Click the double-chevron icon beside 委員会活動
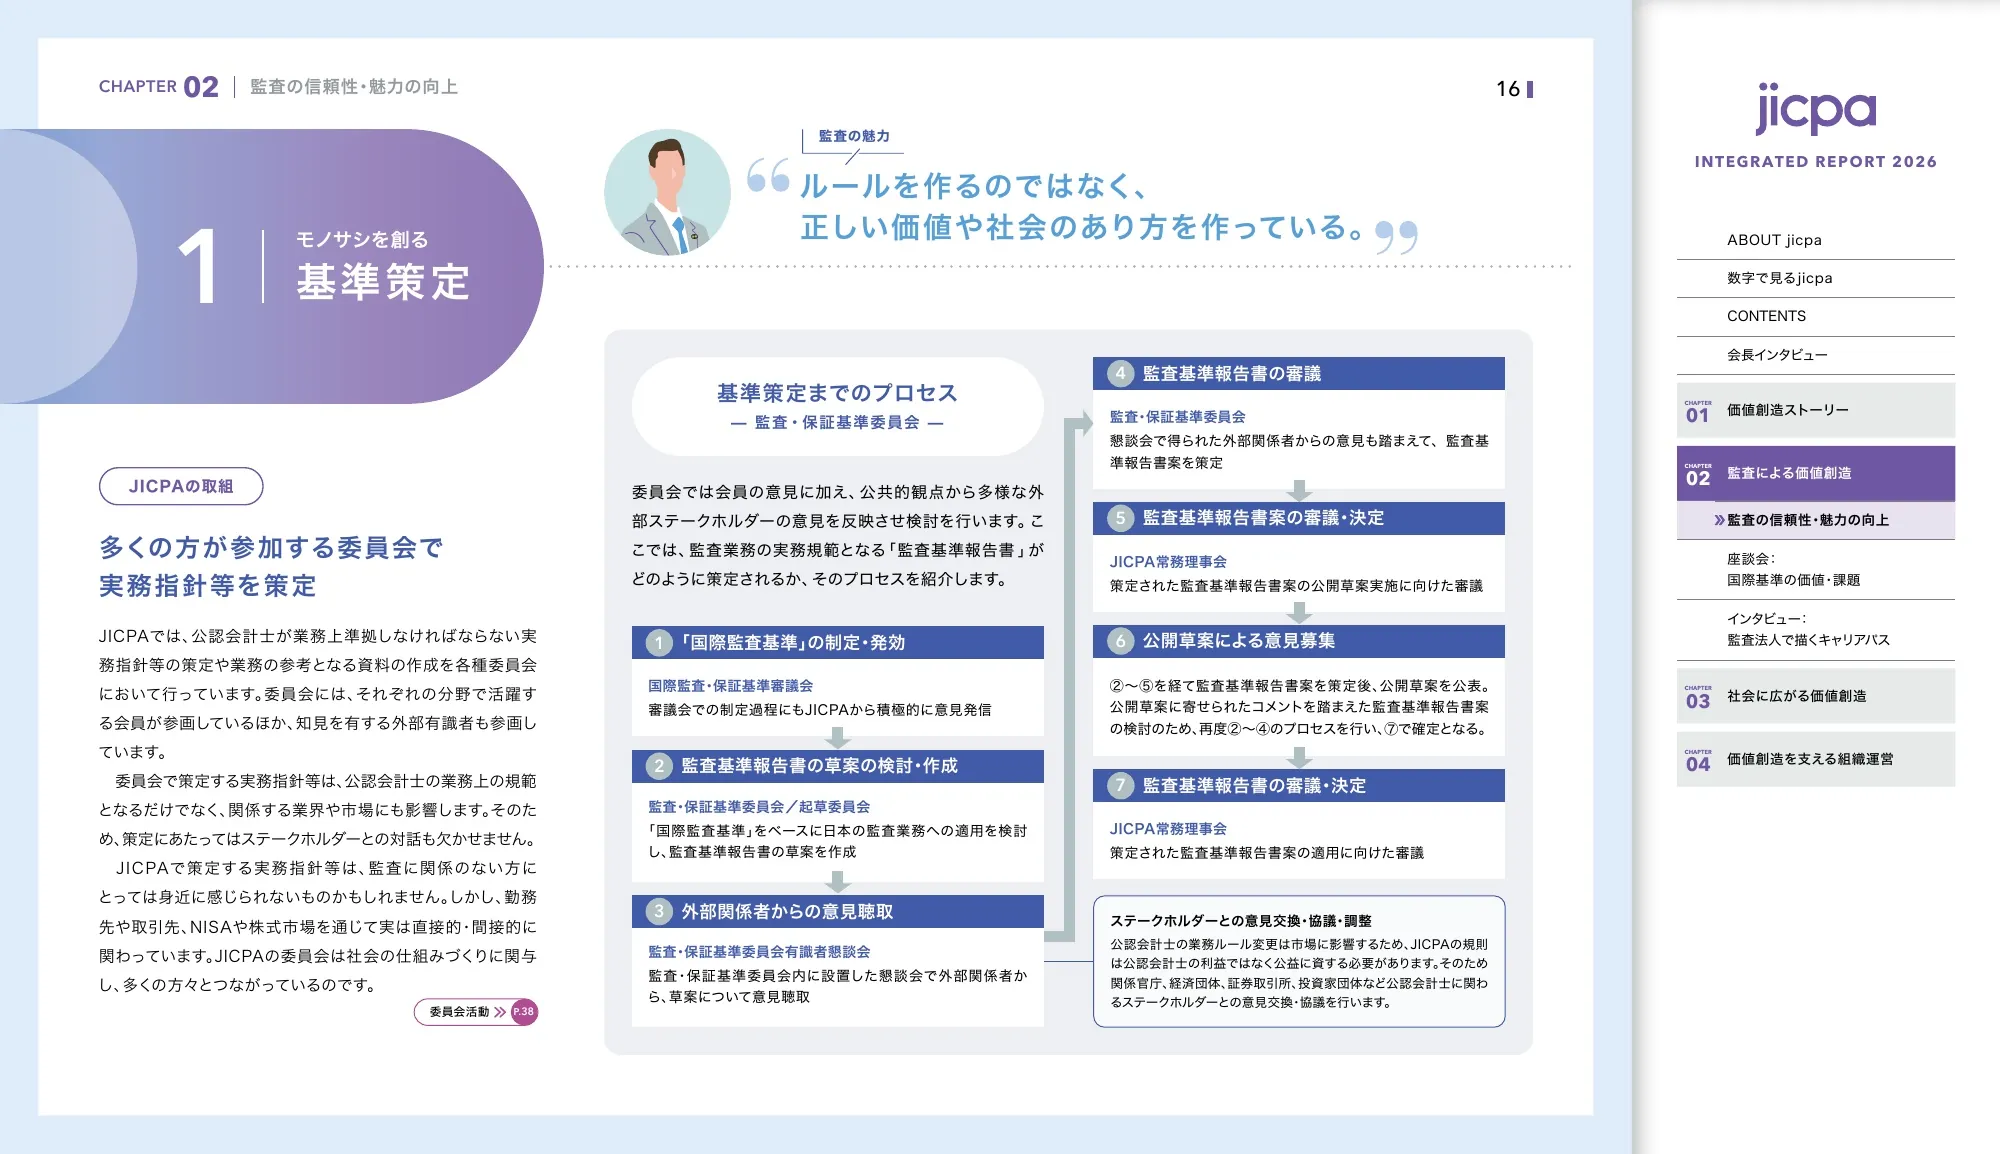Viewport: 2000px width, 1154px height. (x=500, y=1012)
